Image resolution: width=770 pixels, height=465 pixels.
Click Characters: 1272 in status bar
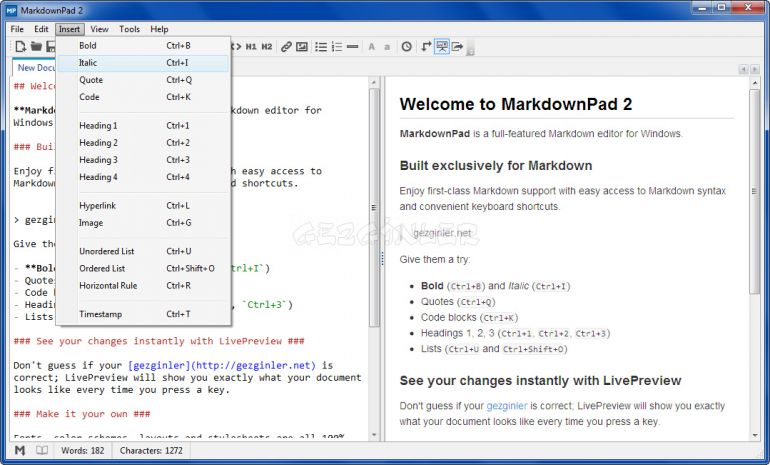[x=151, y=450]
